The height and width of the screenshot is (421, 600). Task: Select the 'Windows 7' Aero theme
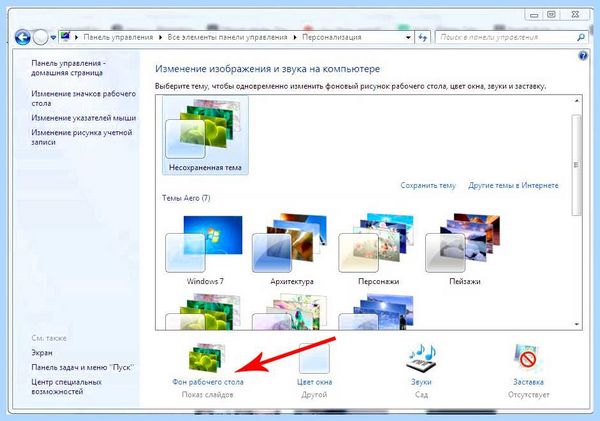point(205,250)
